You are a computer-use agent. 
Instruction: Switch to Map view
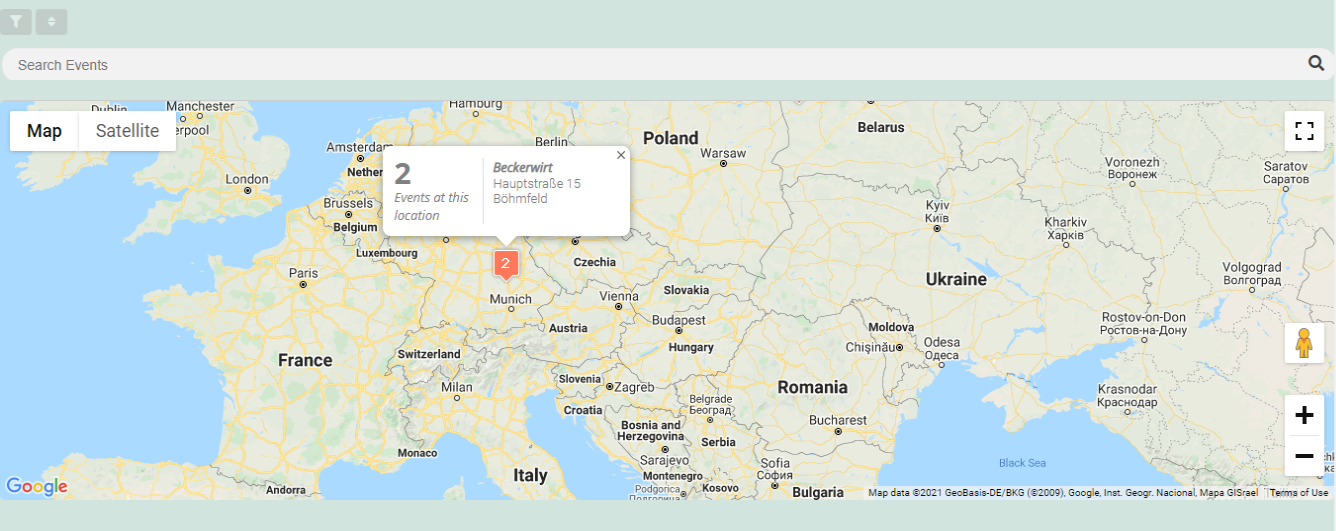pos(44,131)
